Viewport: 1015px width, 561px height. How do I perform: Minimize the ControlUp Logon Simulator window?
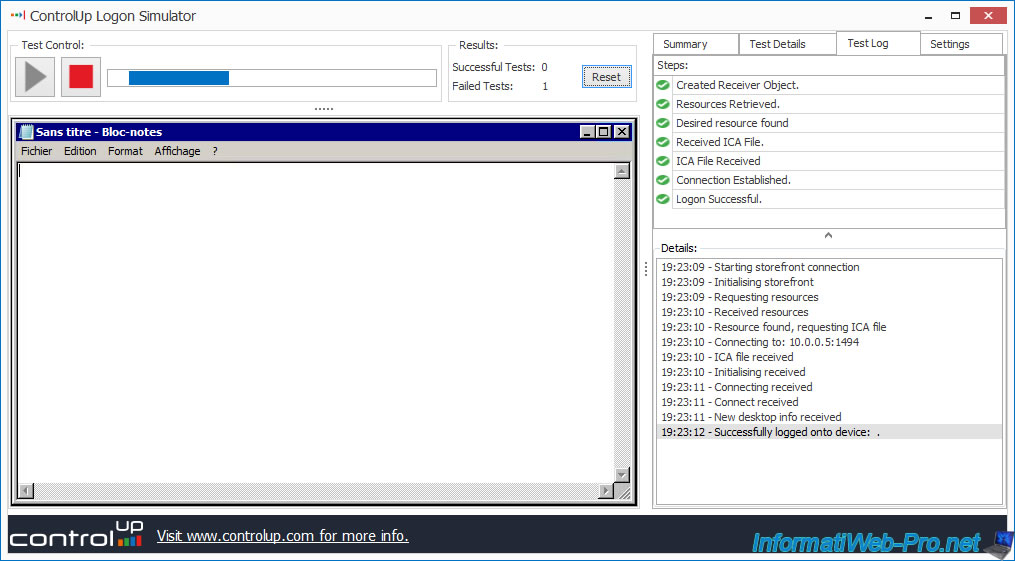pos(929,16)
